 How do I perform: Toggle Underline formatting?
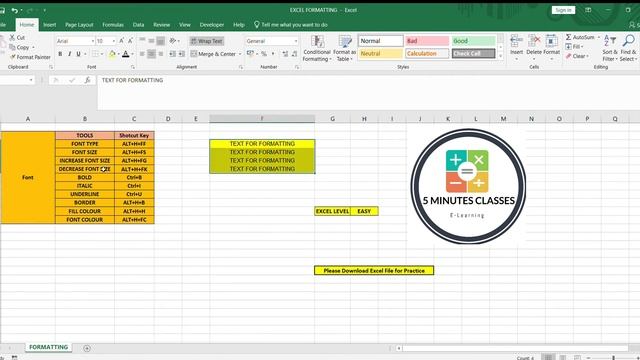click(x=78, y=54)
